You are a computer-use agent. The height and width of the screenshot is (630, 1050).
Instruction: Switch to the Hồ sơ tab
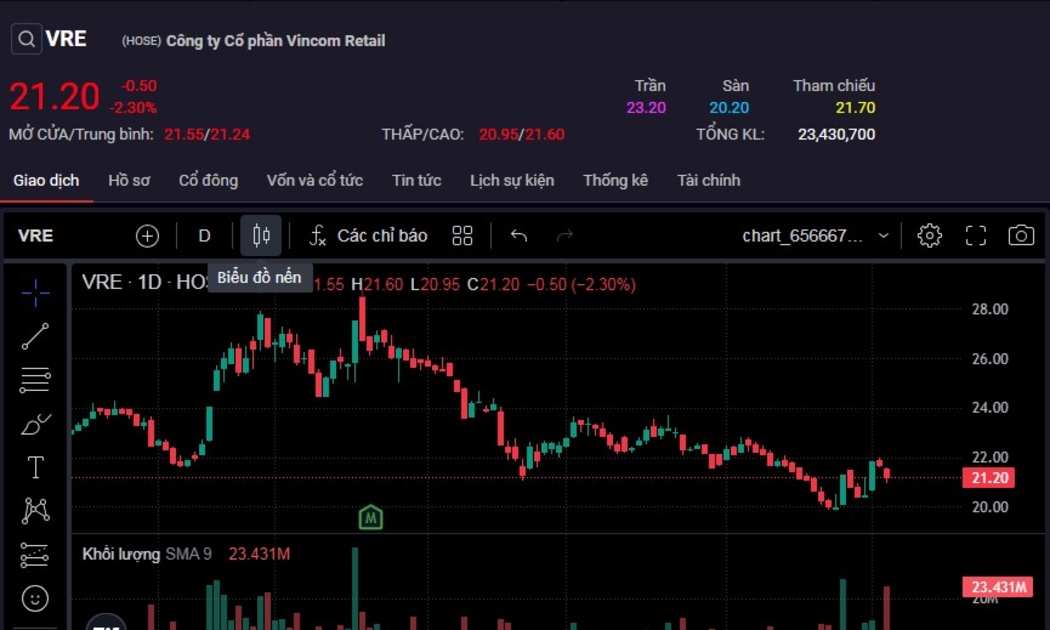pyautogui.click(x=129, y=181)
